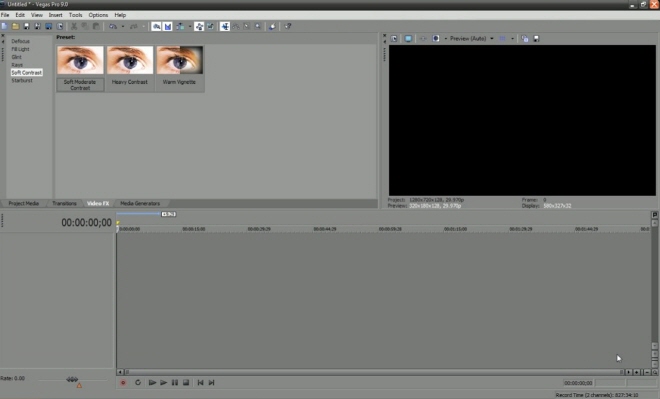The image size is (660, 399).
Task: Switch to Project Media tab
Action: [24, 203]
